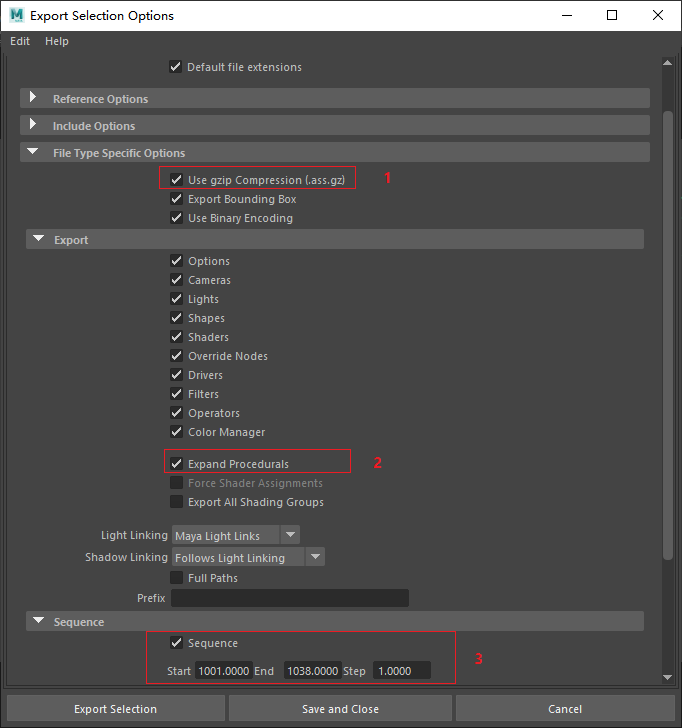Click the vertical scrollbar down arrow
Screen dimensions: 682x728
(x=668, y=677)
